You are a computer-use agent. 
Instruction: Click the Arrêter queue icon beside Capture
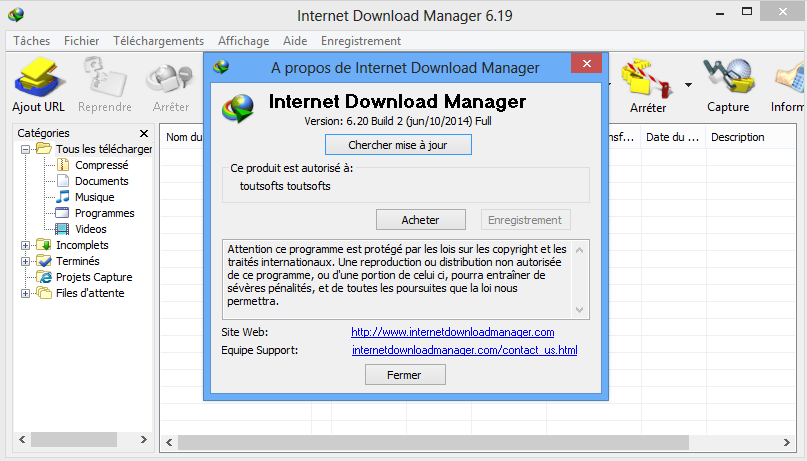click(647, 78)
